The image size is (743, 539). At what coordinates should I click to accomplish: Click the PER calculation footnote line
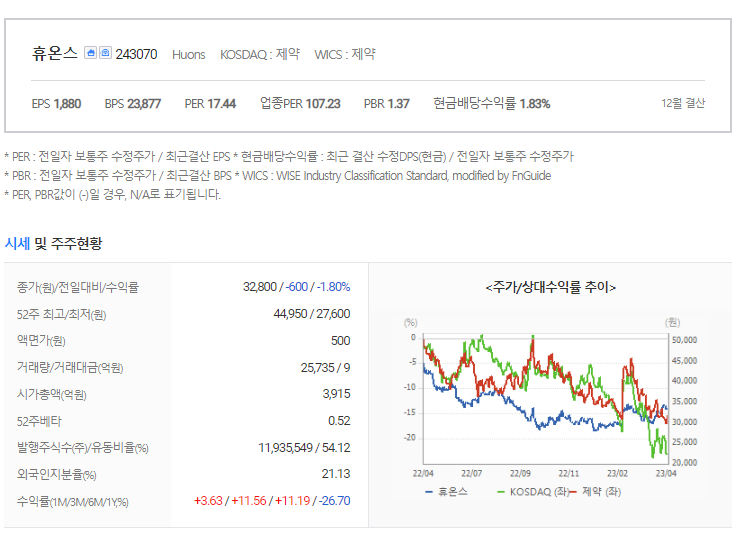pyautogui.click(x=289, y=156)
